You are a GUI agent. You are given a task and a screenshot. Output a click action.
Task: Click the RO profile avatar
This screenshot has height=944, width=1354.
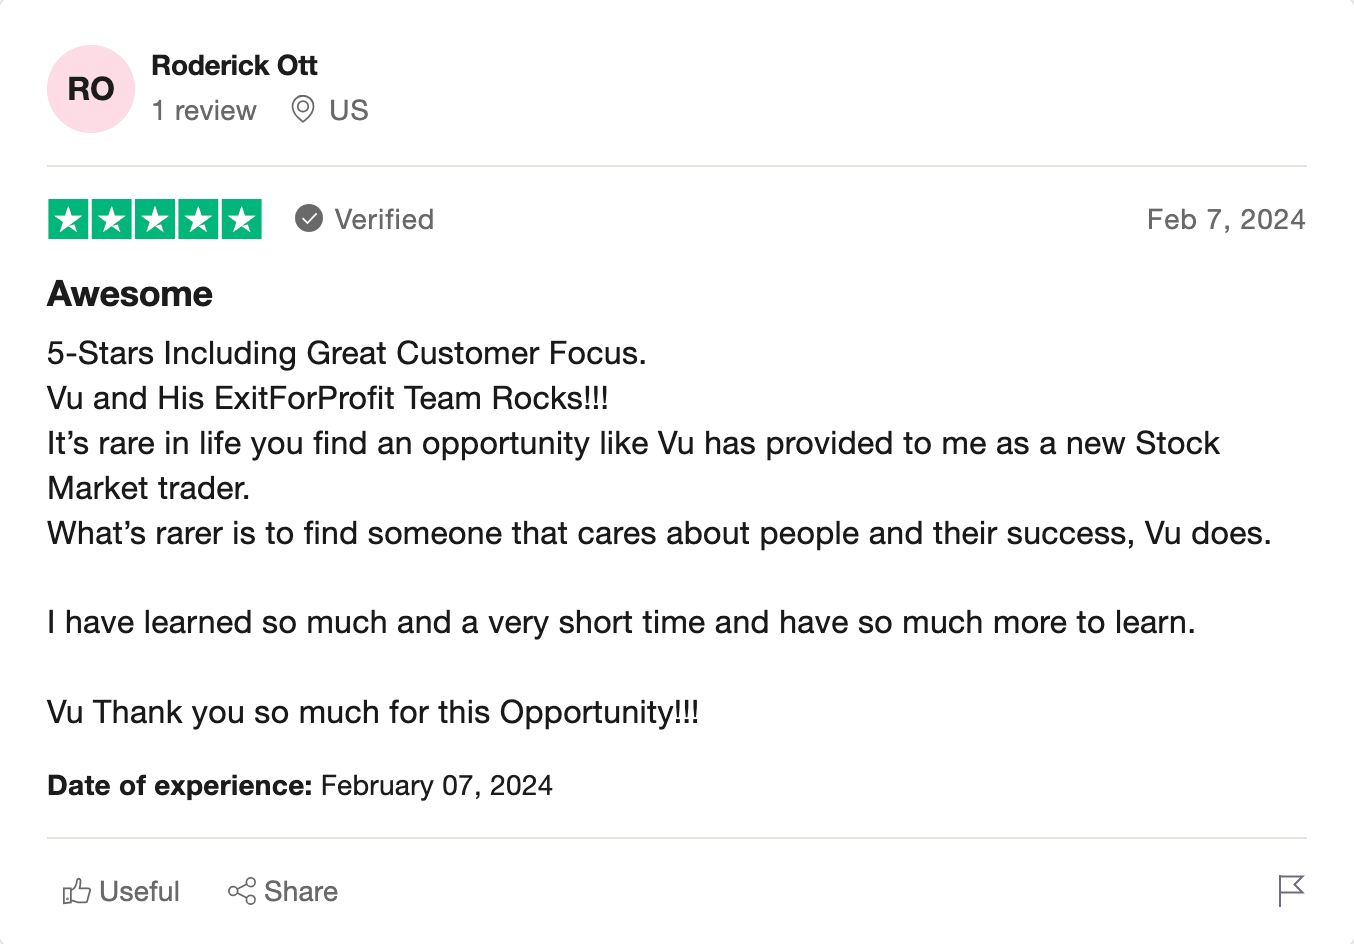[x=91, y=89]
